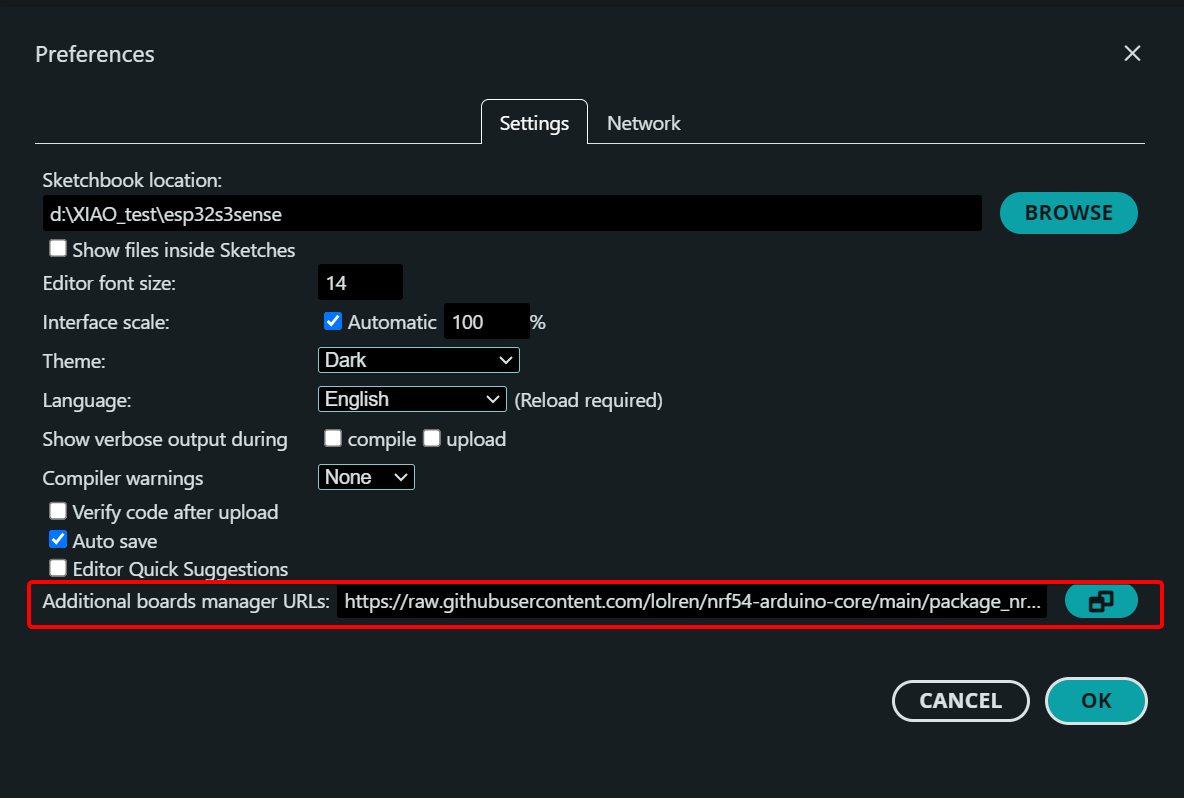This screenshot has width=1184, height=798.
Task: Uncheck the Automatic interface scale checkbox
Action: coord(333,322)
